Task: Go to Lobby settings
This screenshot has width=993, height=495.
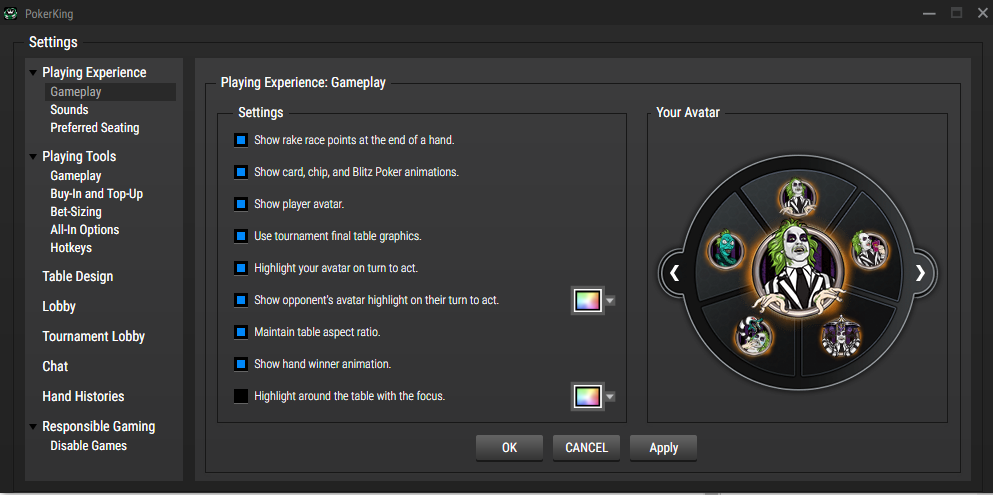Action: tap(59, 306)
